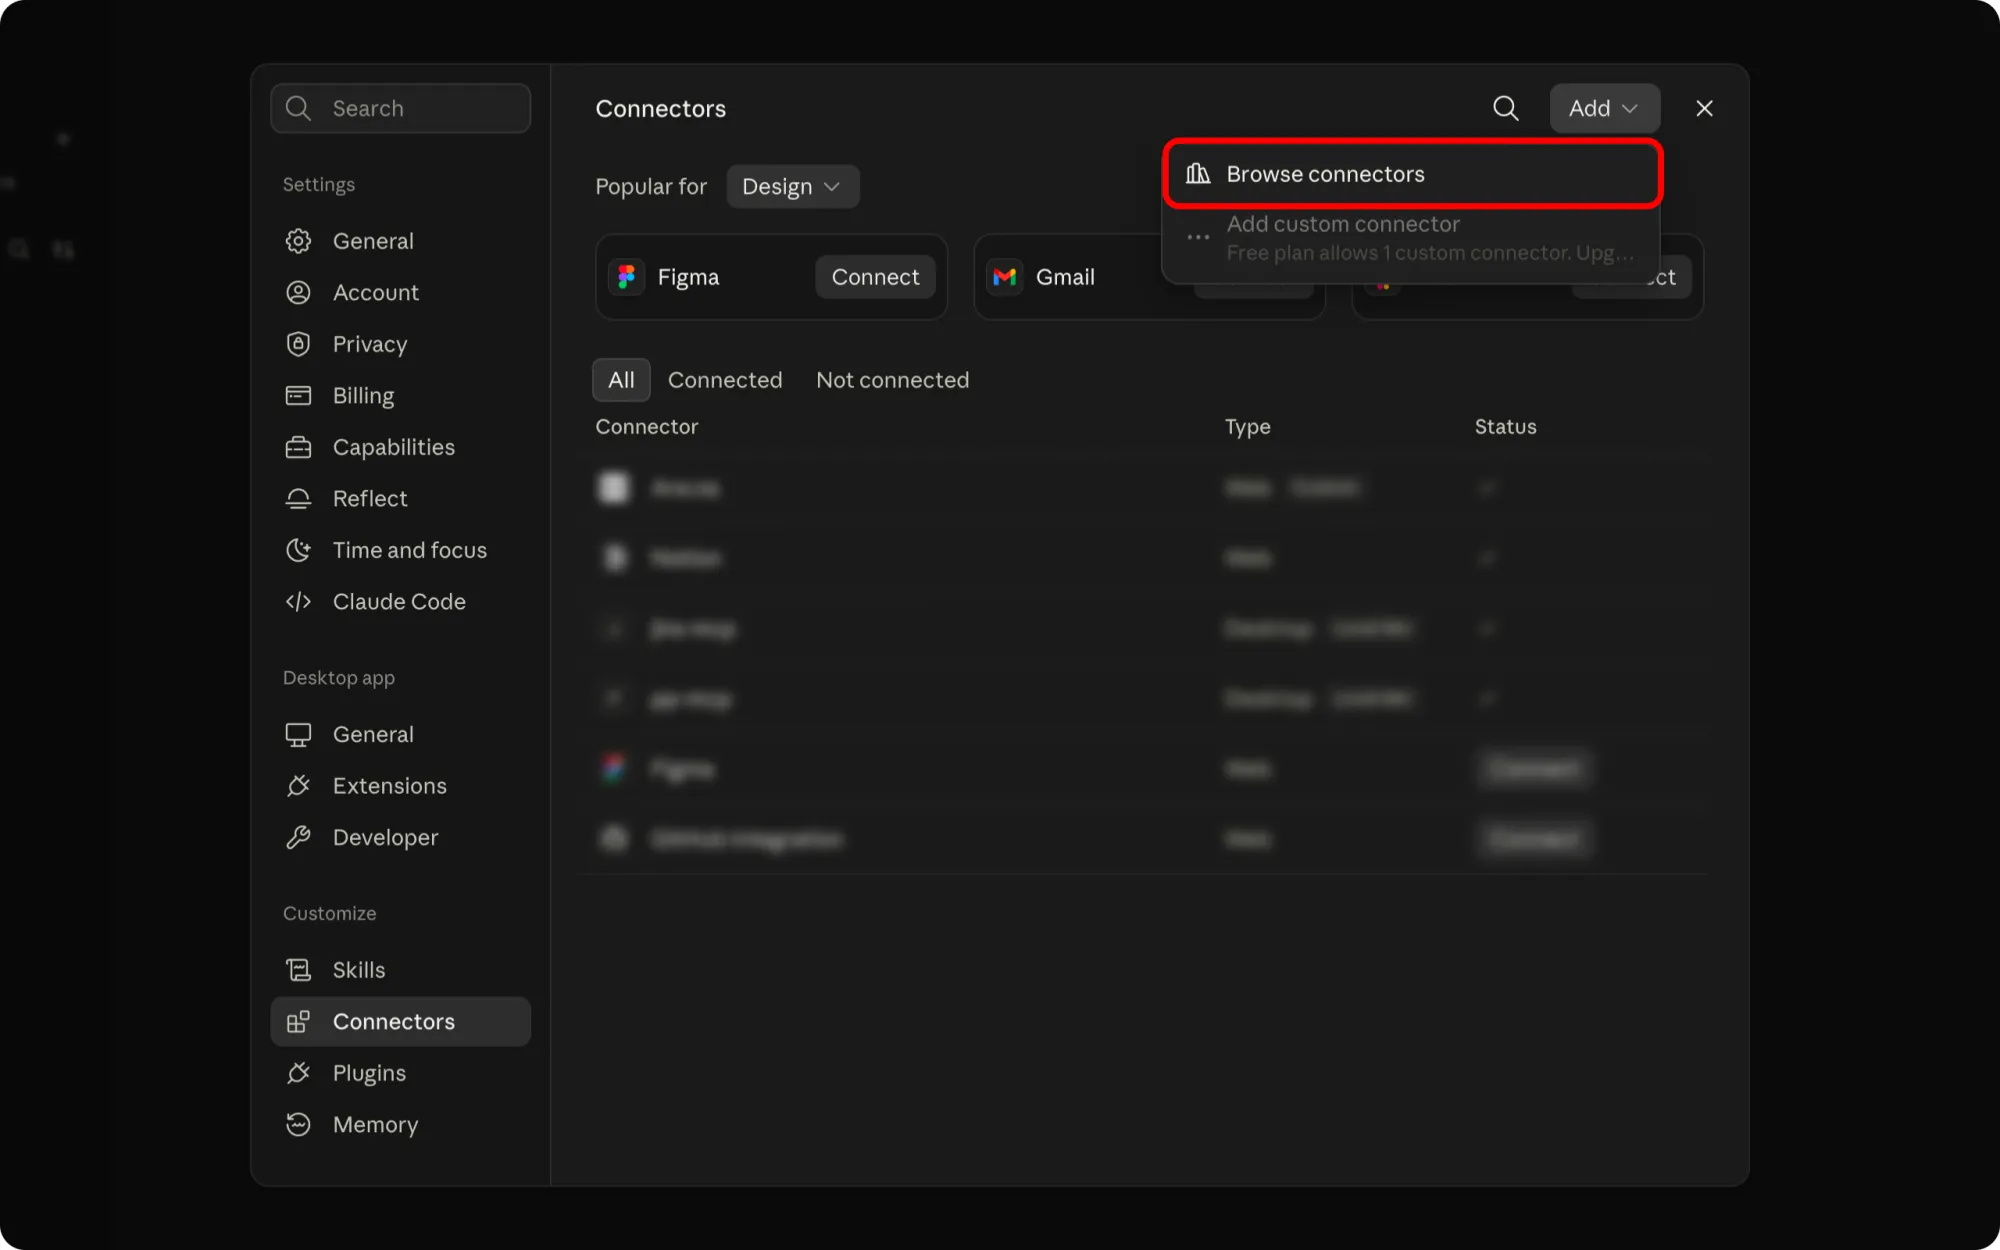Open Time and focus moon icon
This screenshot has width=2000, height=1250.
click(298, 550)
